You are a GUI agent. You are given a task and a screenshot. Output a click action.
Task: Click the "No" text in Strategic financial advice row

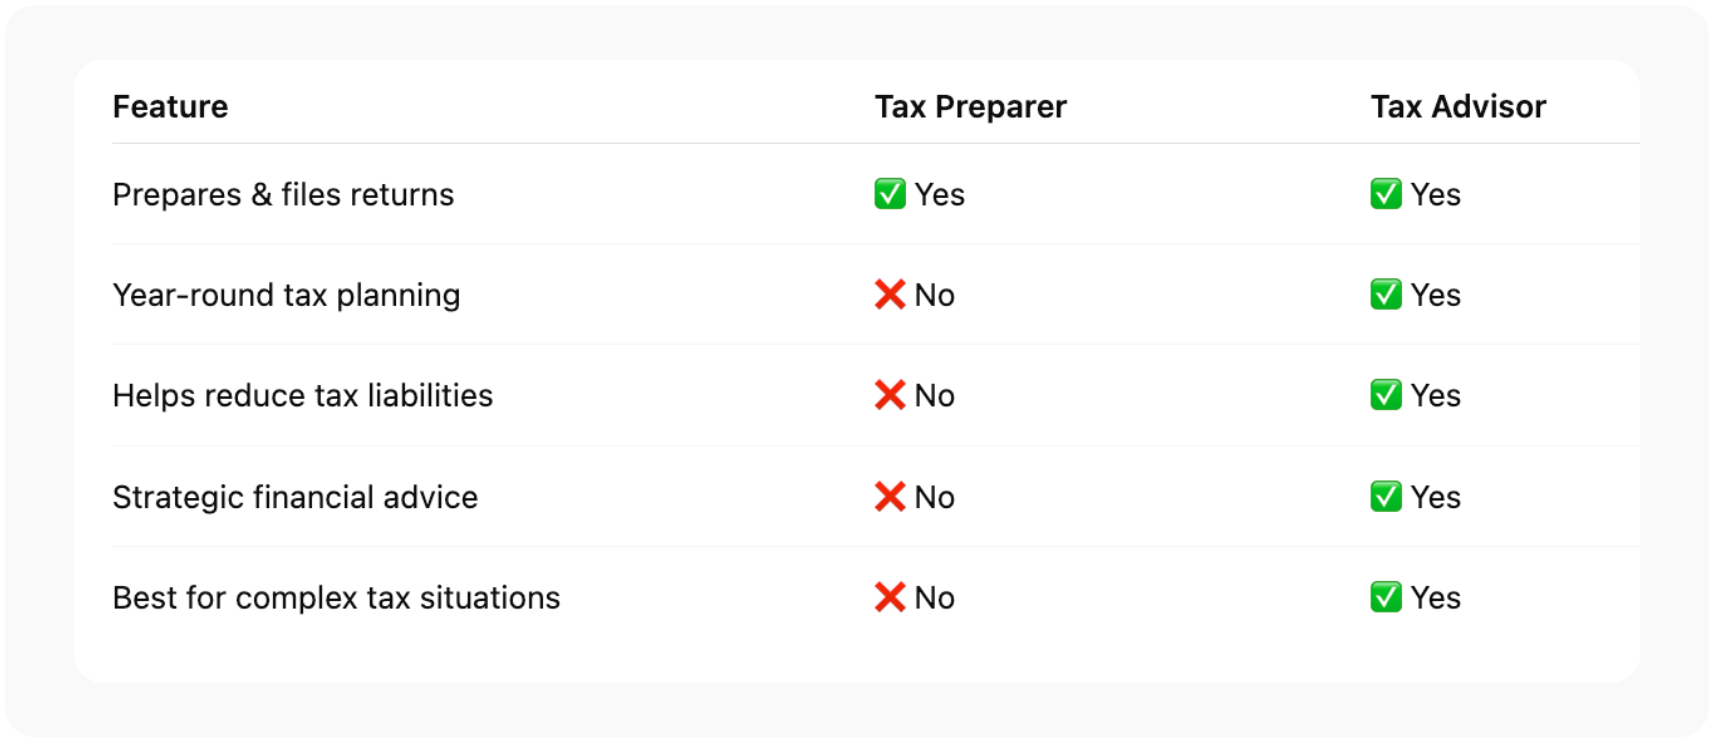tap(935, 497)
